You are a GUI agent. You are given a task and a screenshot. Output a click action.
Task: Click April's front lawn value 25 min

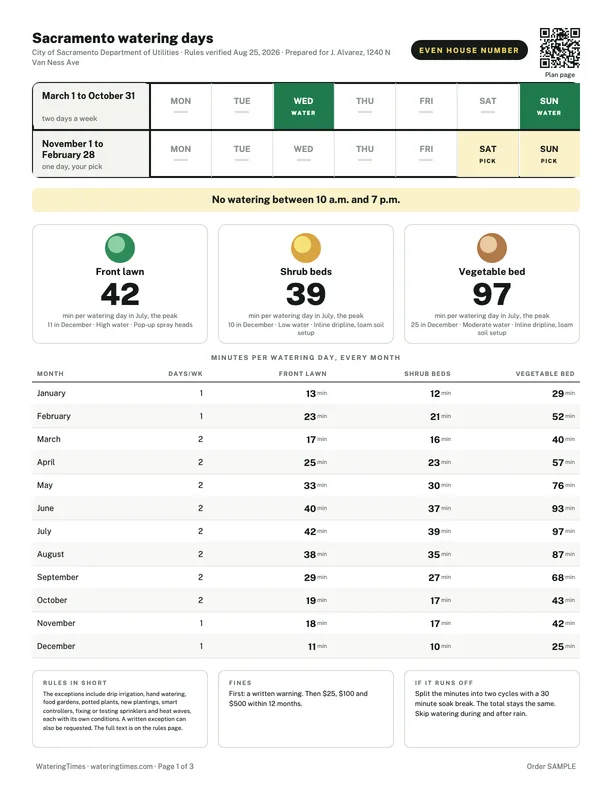pyautogui.click(x=316, y=463)
